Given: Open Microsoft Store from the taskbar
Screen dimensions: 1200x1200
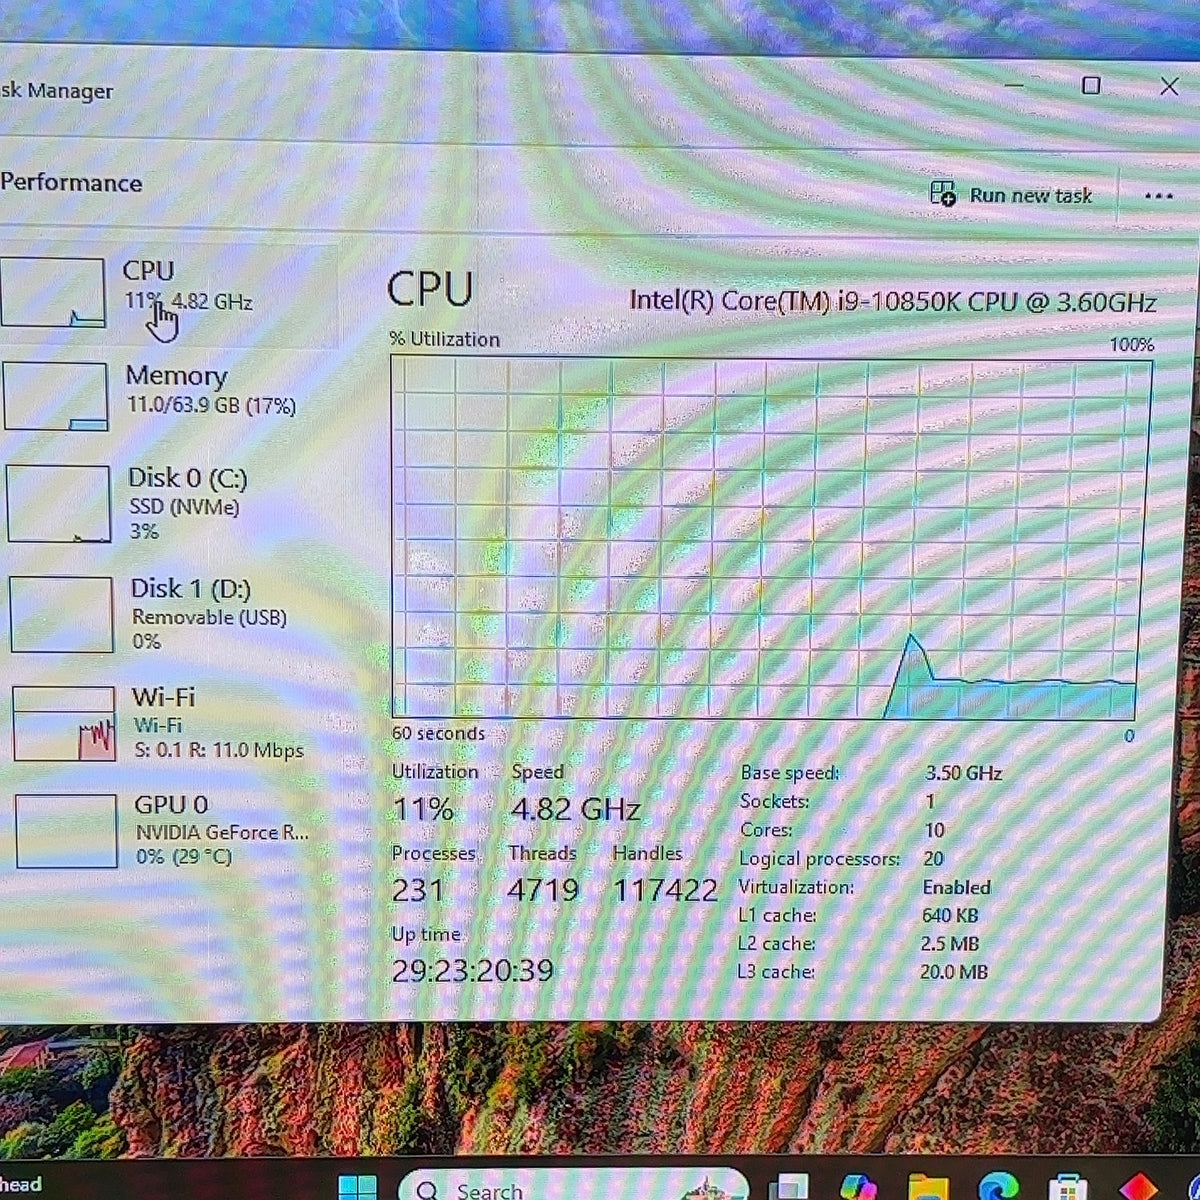Looking at the screenshot, I should [x=1068, y=1187].
